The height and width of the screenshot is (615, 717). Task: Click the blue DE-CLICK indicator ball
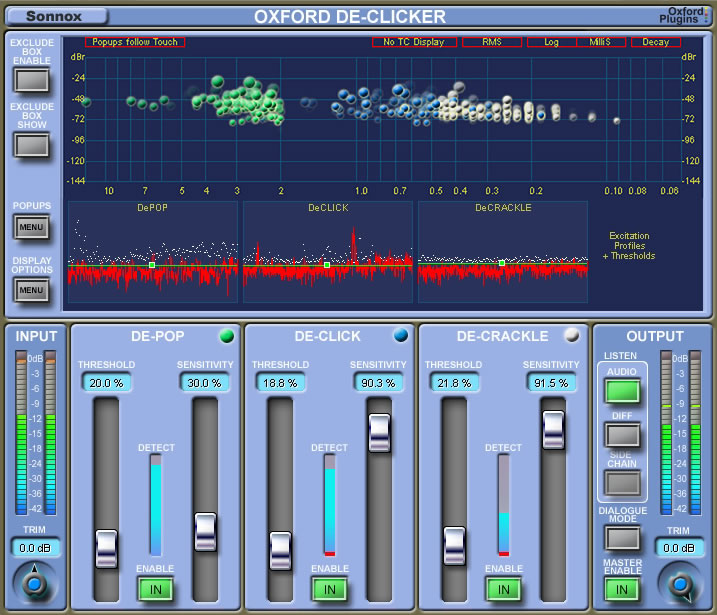point(401,335)
